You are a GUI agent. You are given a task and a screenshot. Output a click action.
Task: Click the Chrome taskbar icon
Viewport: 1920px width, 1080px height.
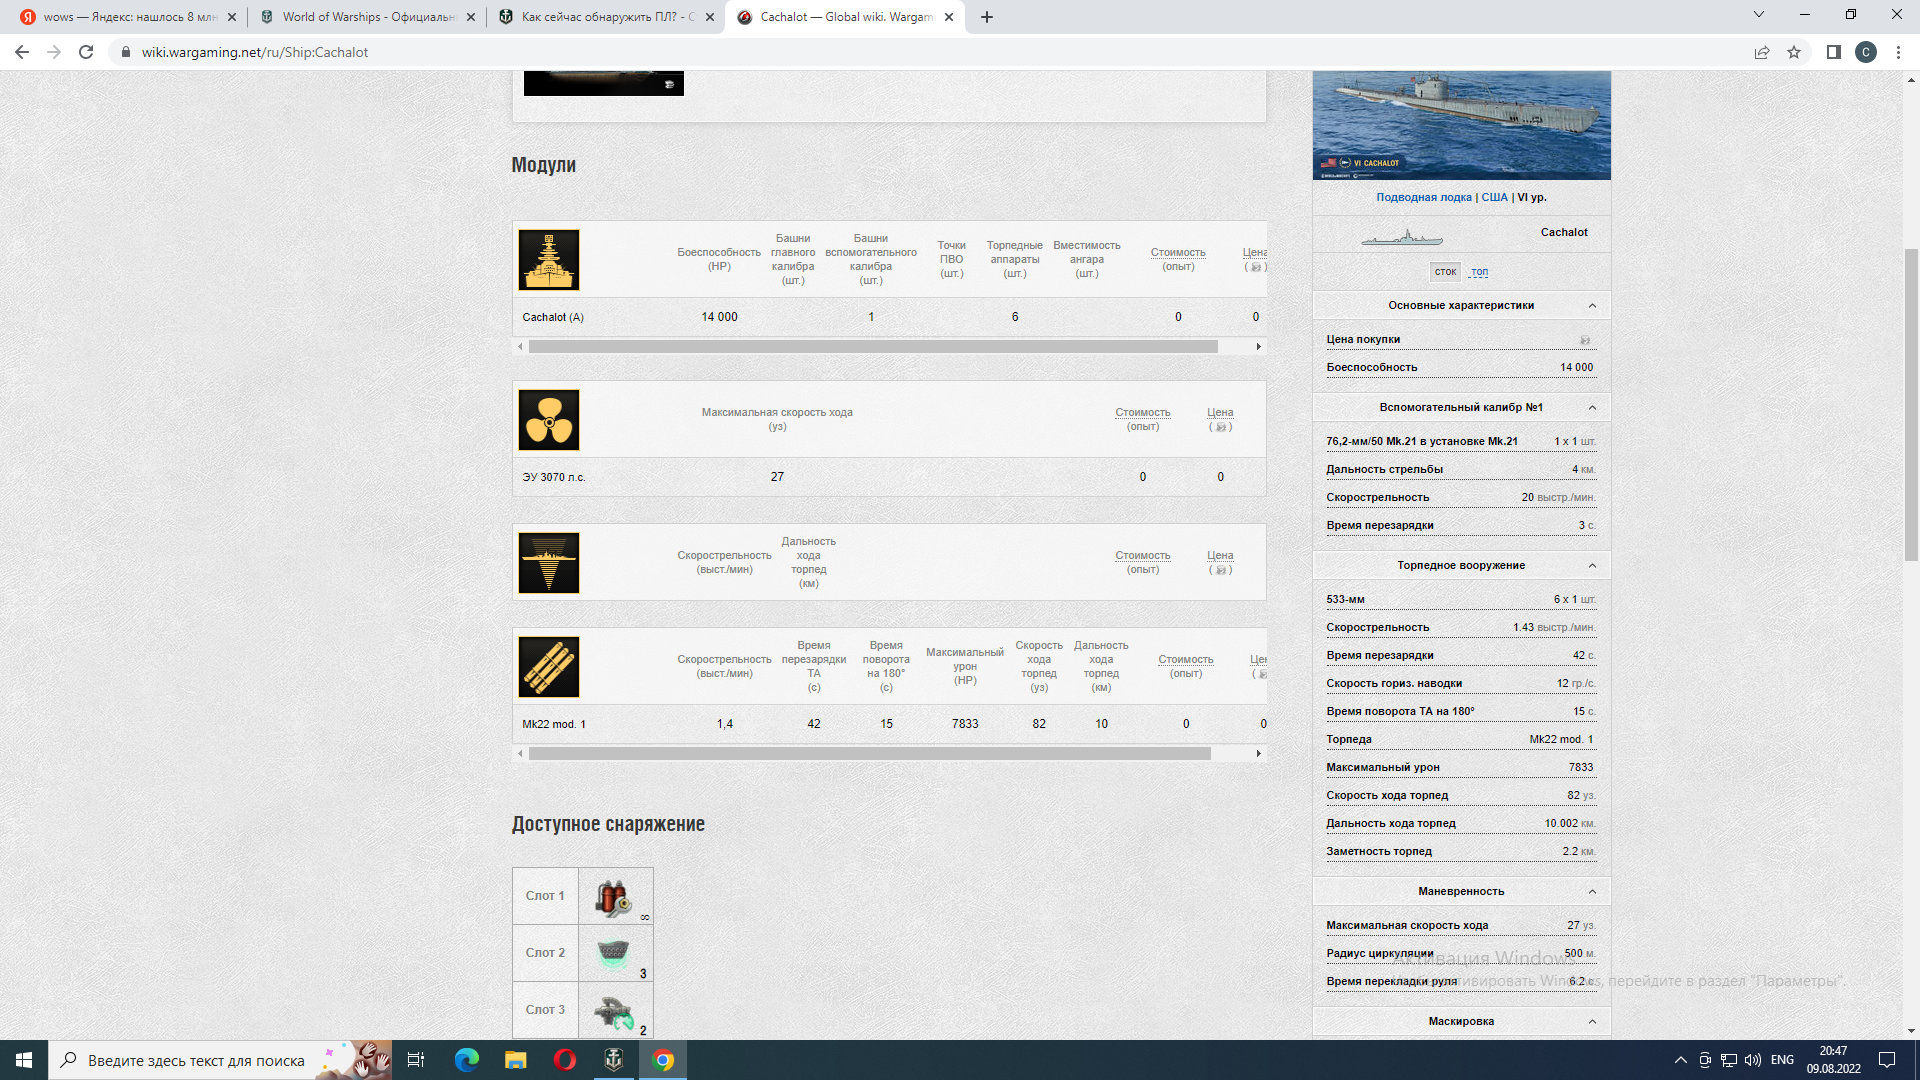pos(663,1060)
